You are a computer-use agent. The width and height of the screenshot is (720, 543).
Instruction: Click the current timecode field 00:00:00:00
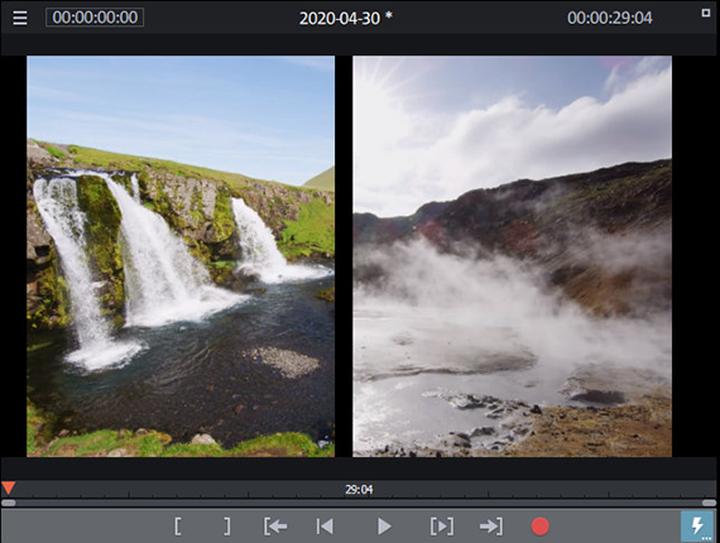pos(95,18)
